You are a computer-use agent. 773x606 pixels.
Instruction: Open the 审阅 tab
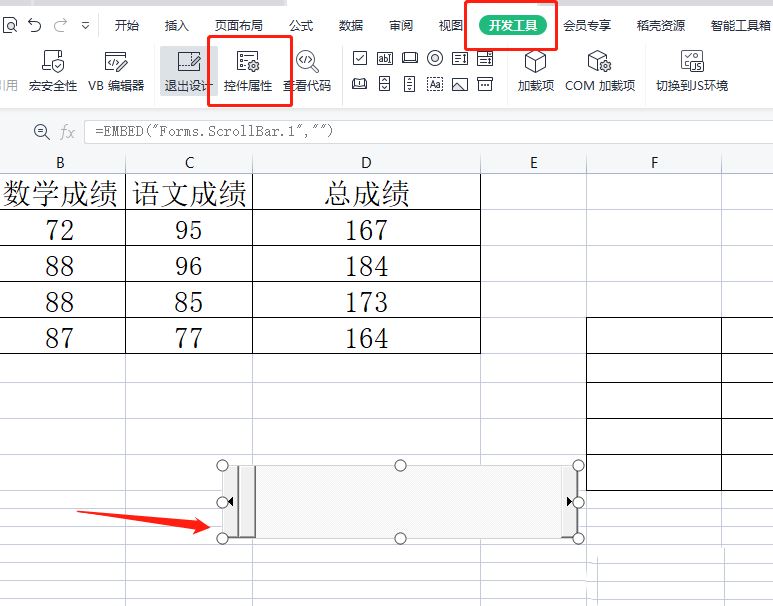coord(401,25)
